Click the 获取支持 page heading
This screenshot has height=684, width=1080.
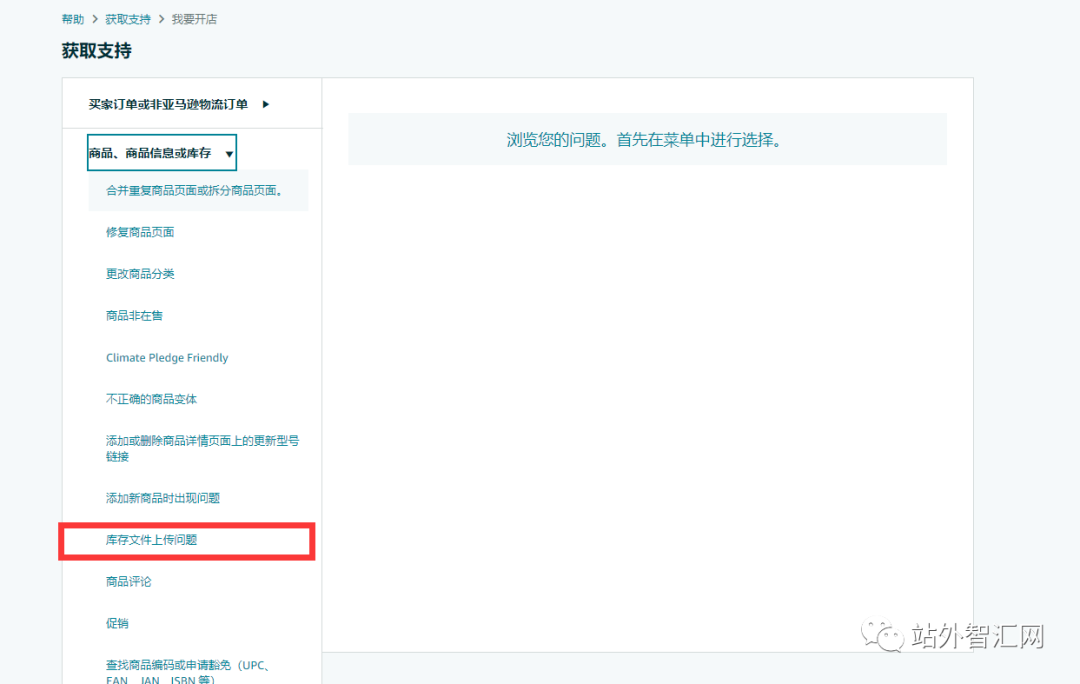pos(96,51)
